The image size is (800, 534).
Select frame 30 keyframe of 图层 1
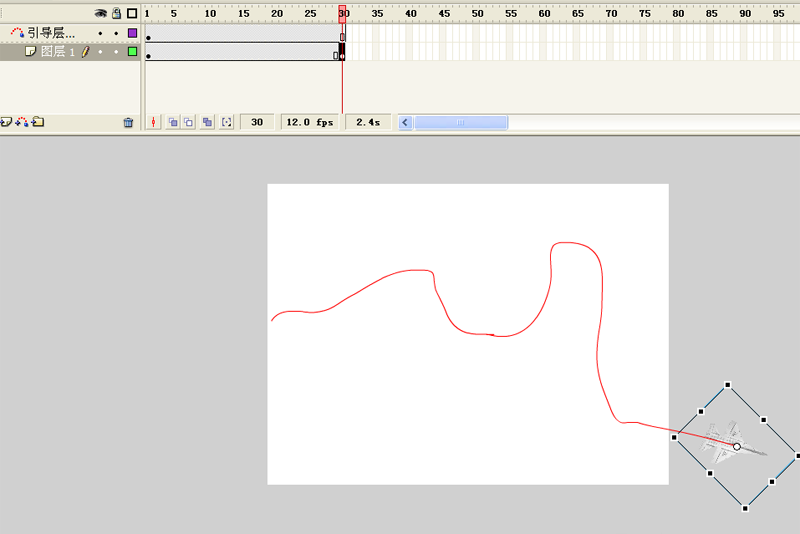coord(342,52)
